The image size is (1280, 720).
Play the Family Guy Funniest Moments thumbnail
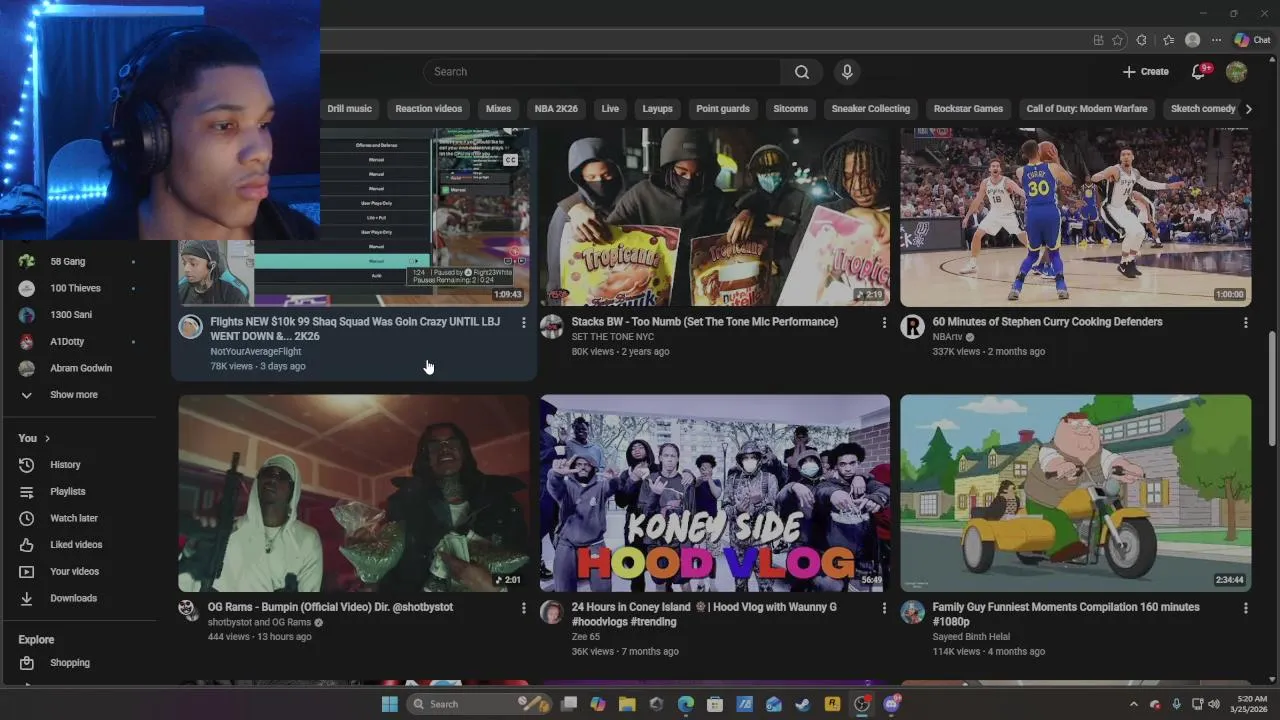[x=1075, y=493]
